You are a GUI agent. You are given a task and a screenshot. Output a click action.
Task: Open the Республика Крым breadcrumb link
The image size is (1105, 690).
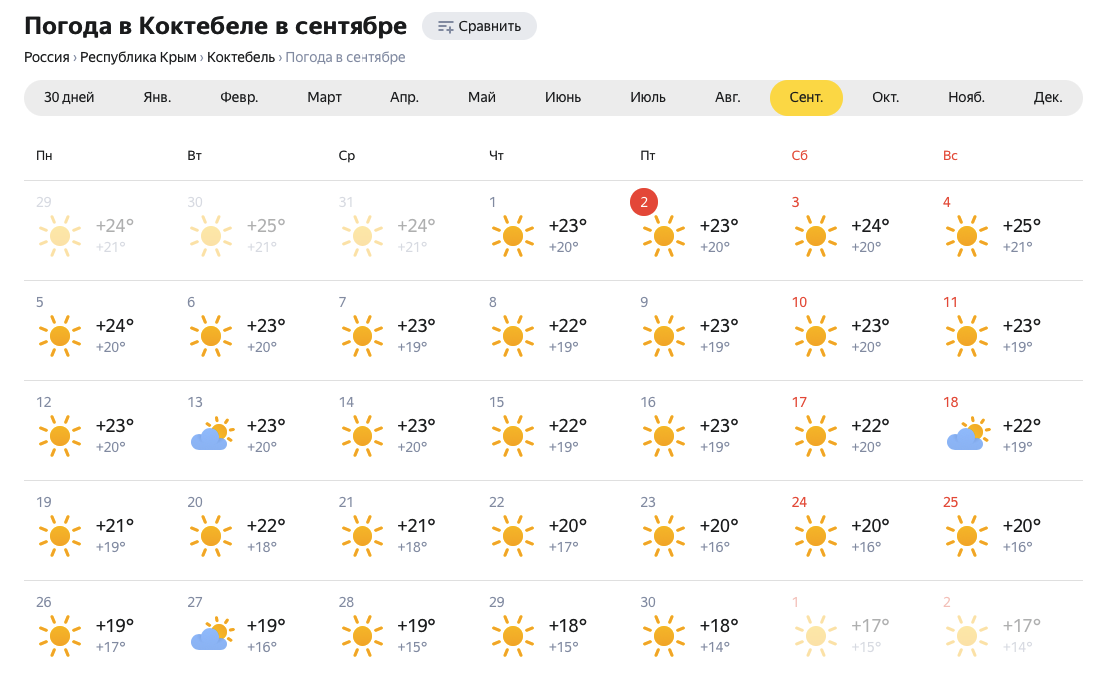(138, 57)
